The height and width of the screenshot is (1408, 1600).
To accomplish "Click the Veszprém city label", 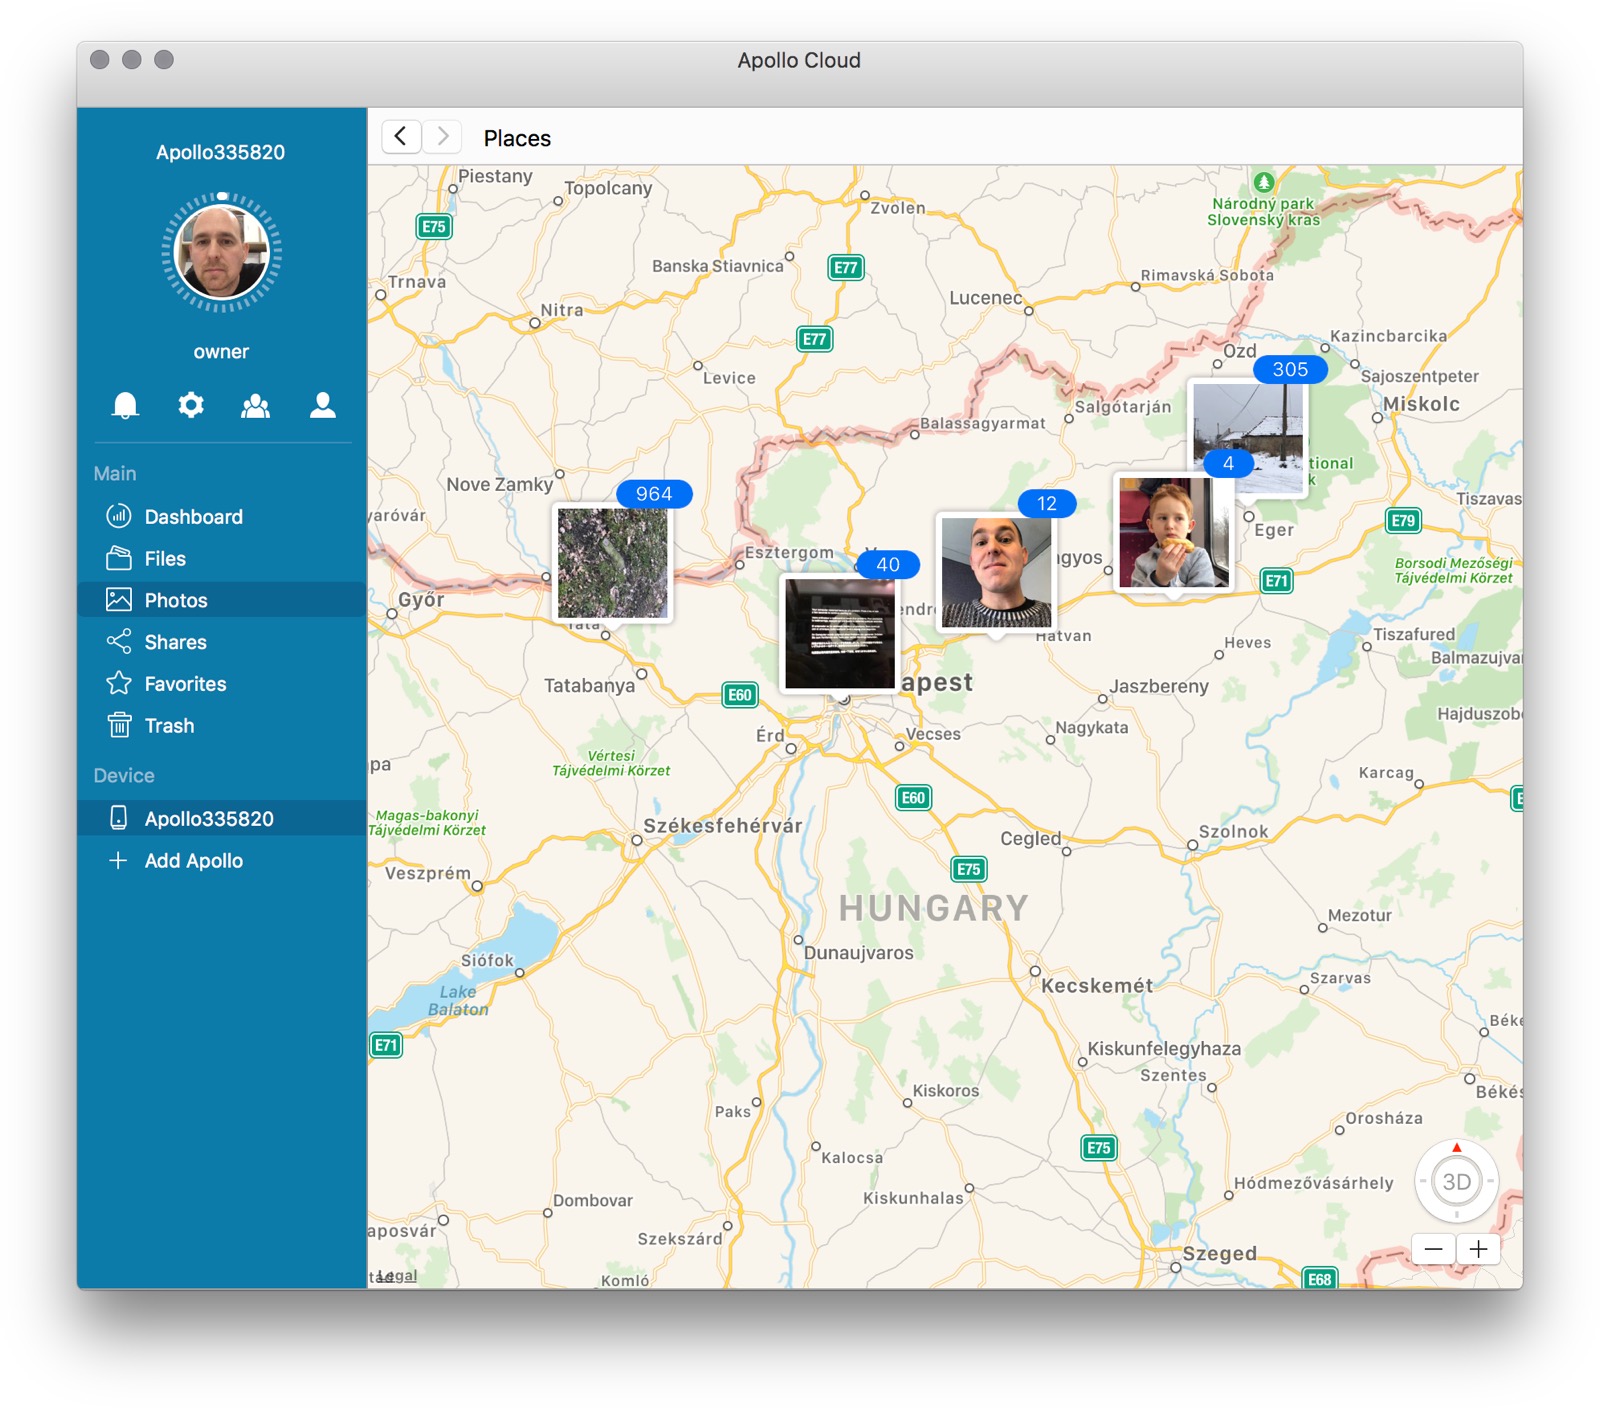I will click(x=428, y=872).
